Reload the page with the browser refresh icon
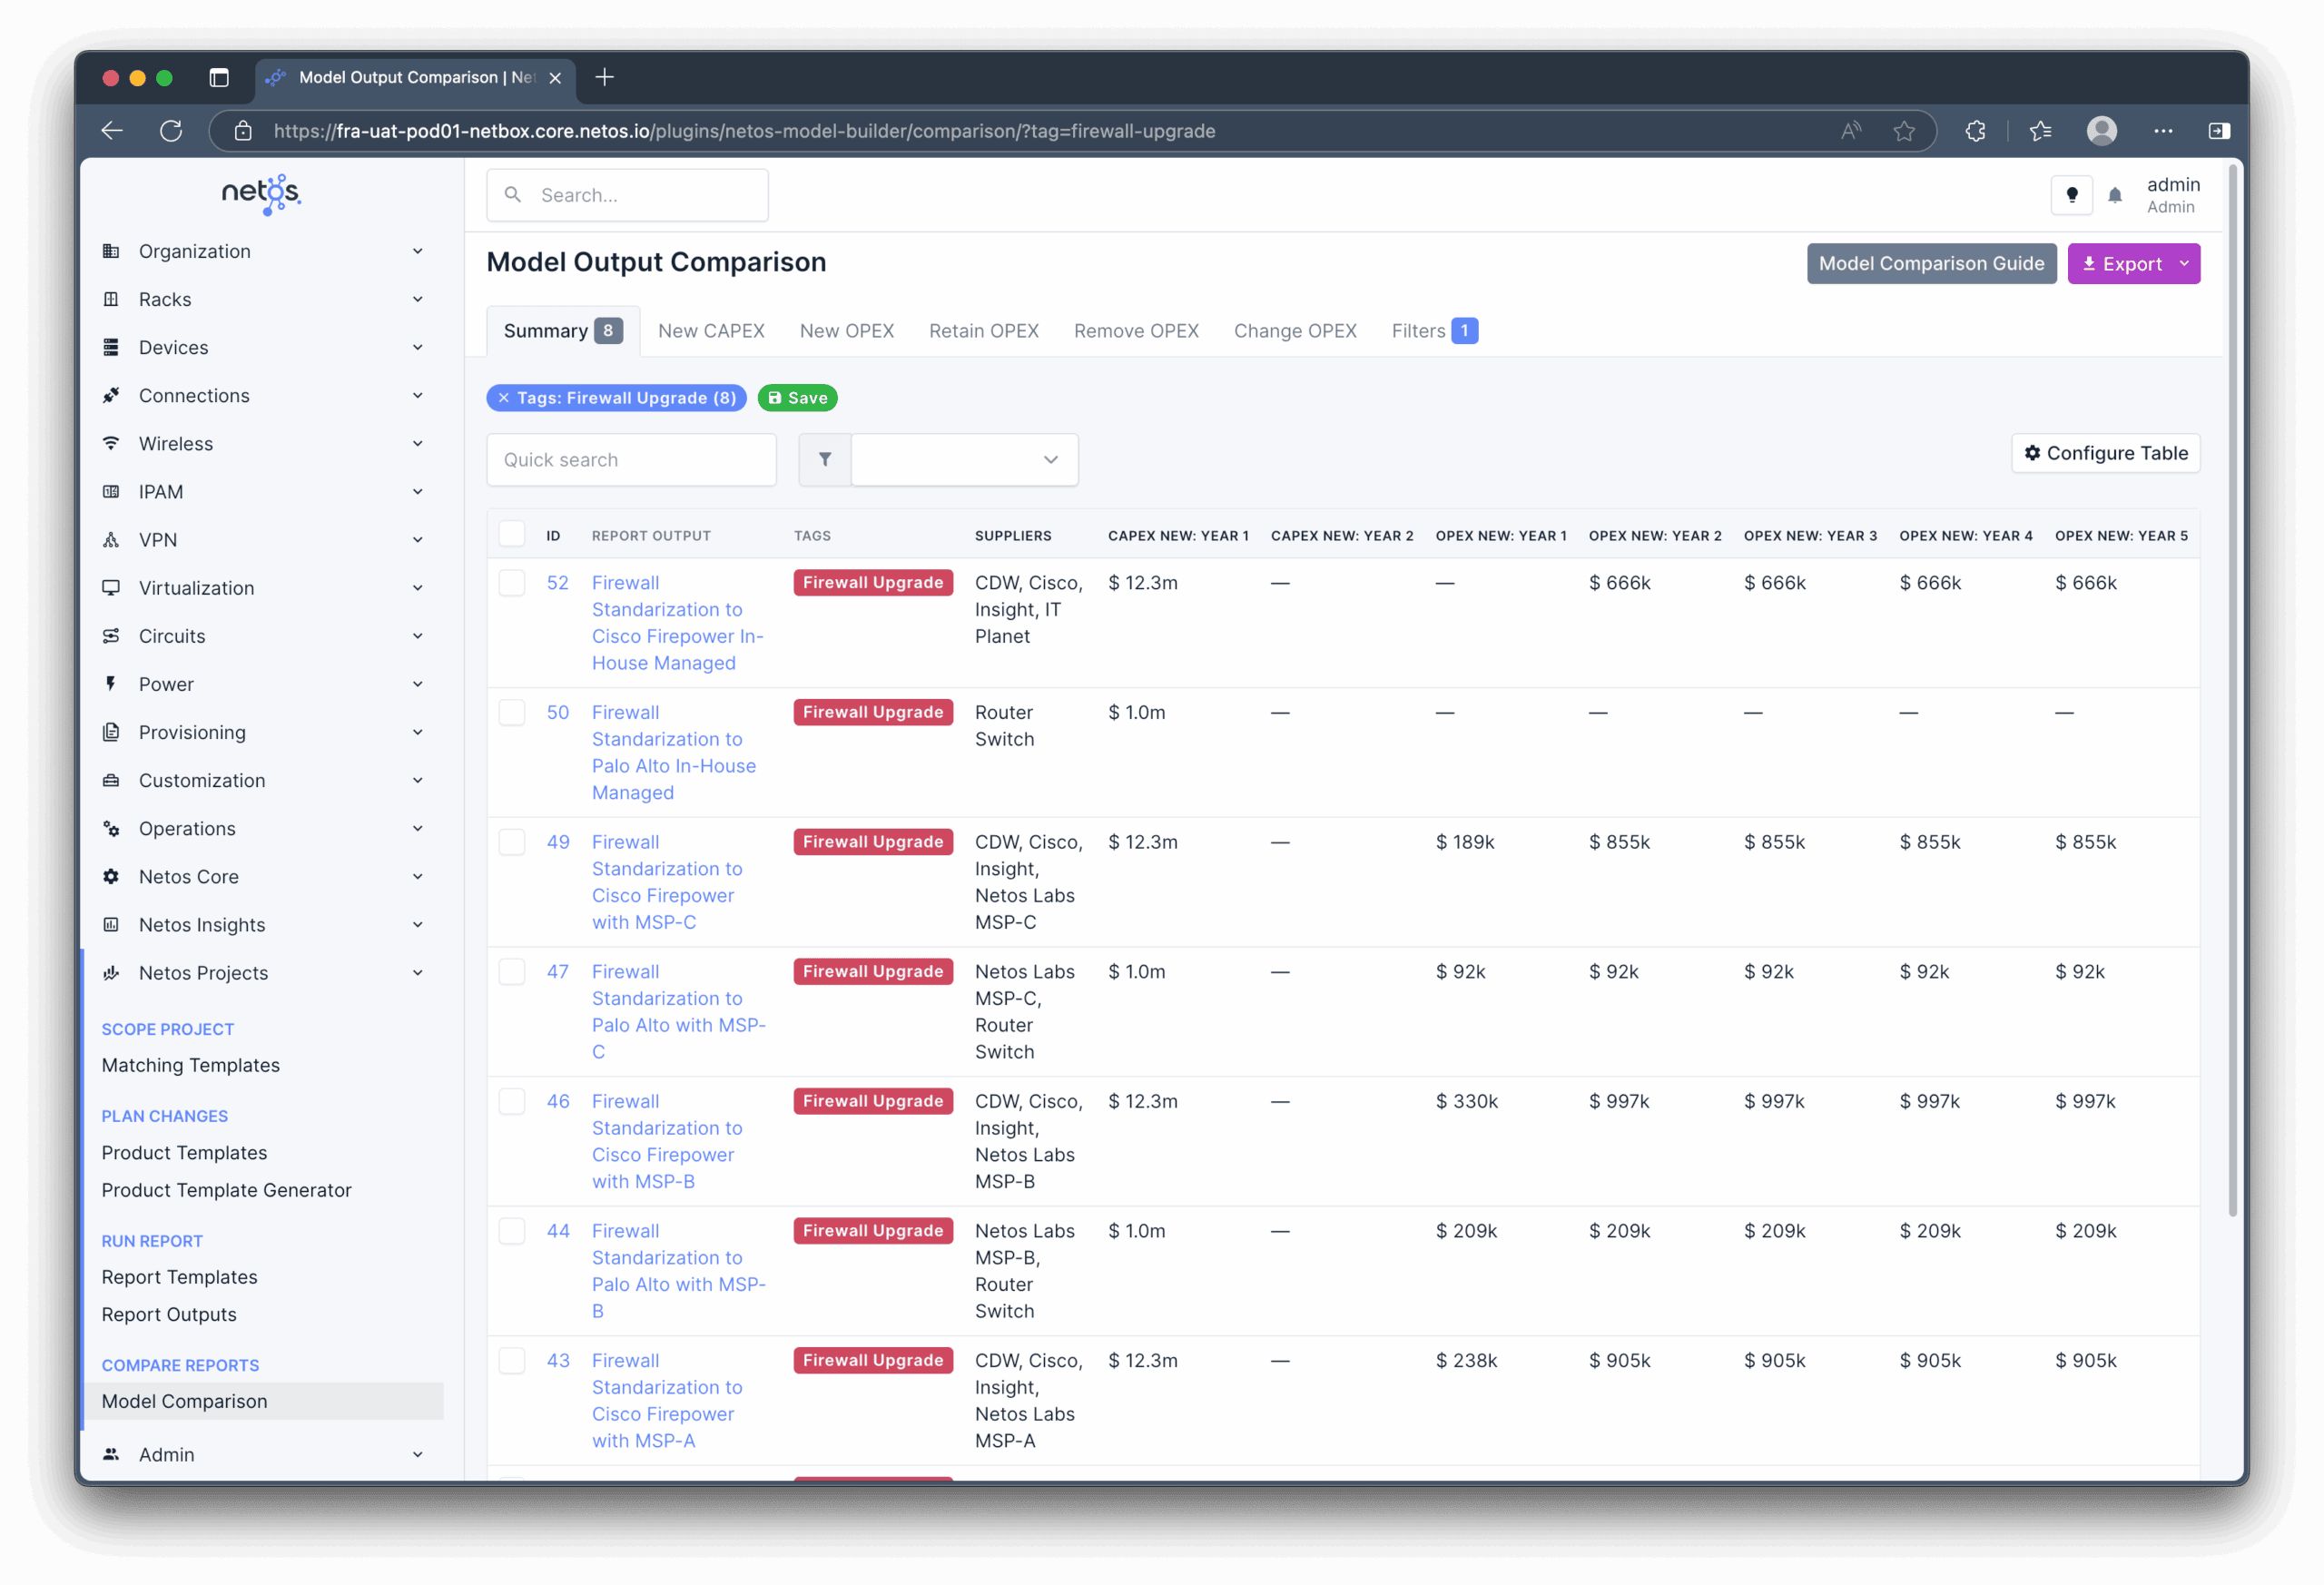The image size is (2324, 1585). tap(171, 131)
